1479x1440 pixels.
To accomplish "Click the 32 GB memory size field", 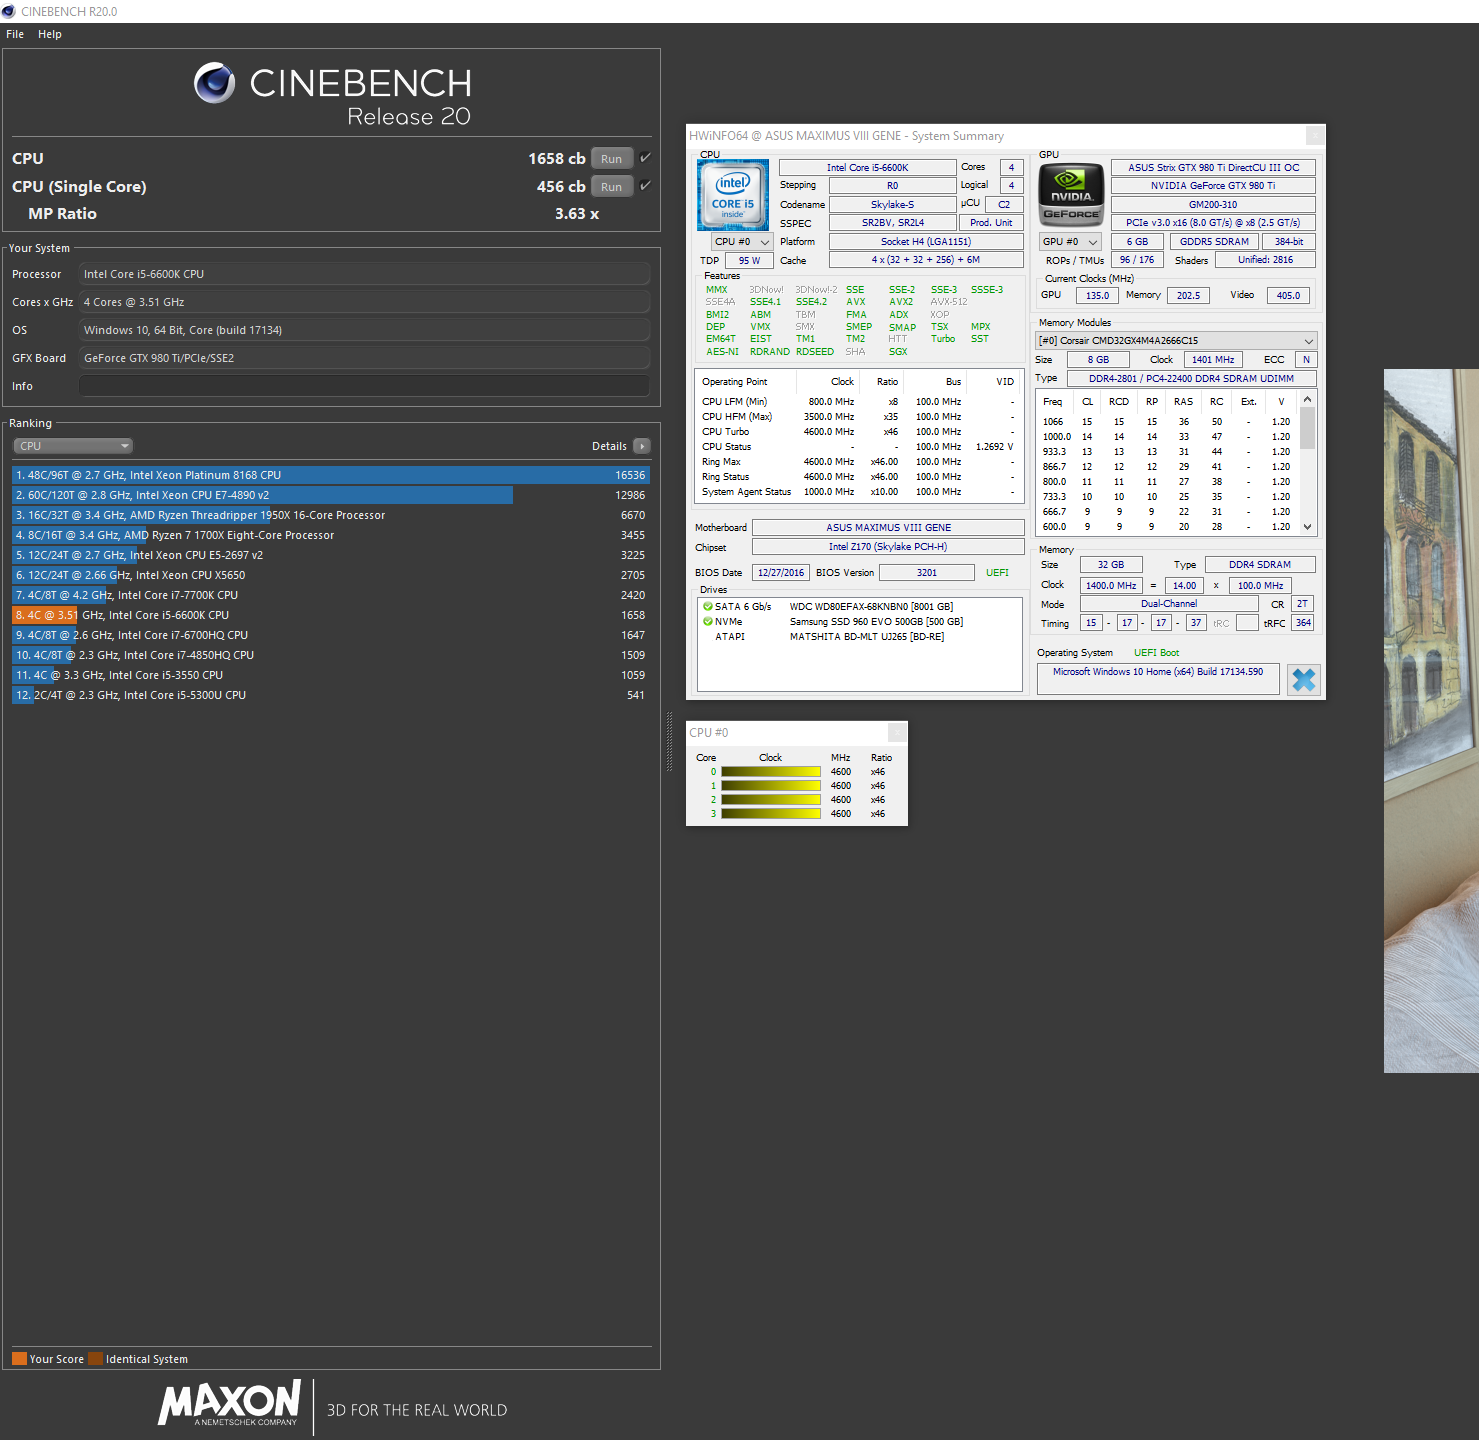I will [1111, 565].
